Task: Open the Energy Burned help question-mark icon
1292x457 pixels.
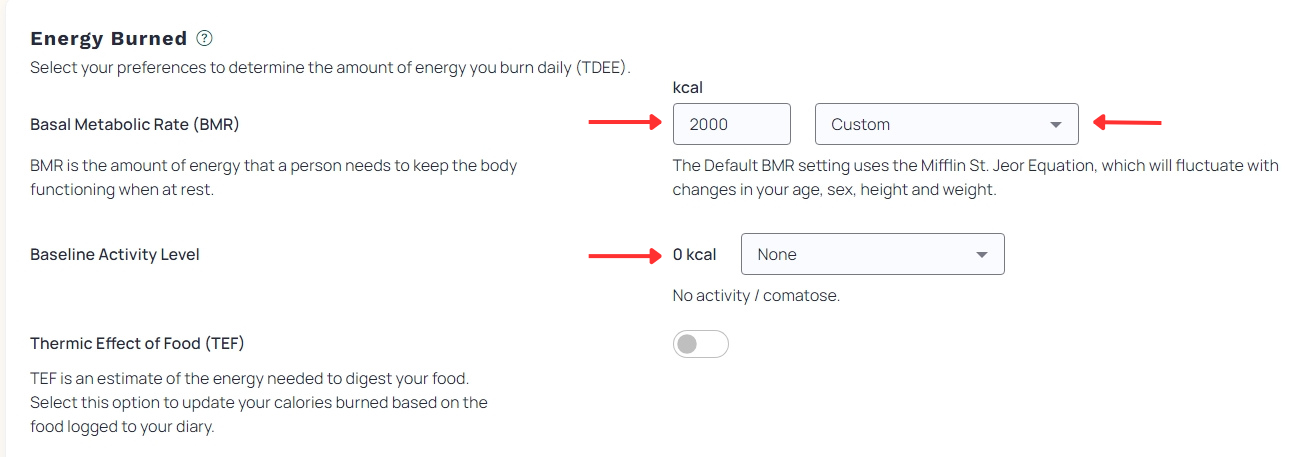Action: [x=205, y=39]
